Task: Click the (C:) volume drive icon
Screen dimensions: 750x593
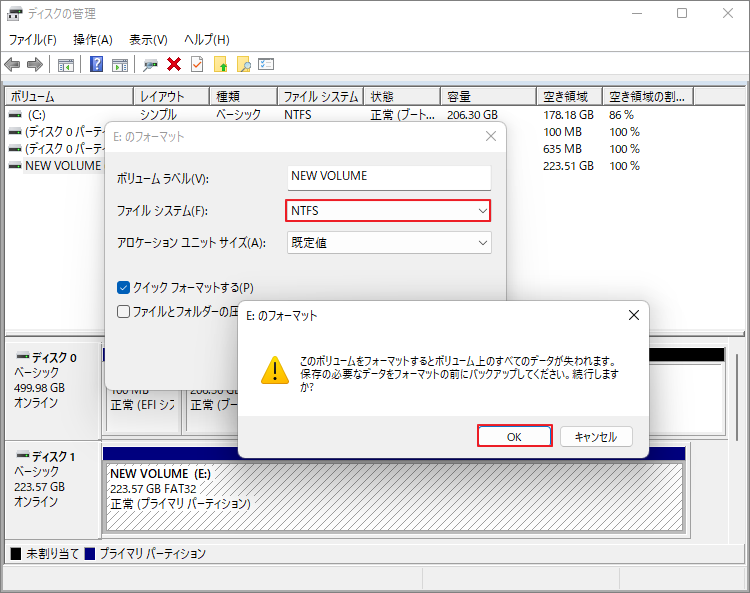Action: pyautogui.click(x=15, y=115)
